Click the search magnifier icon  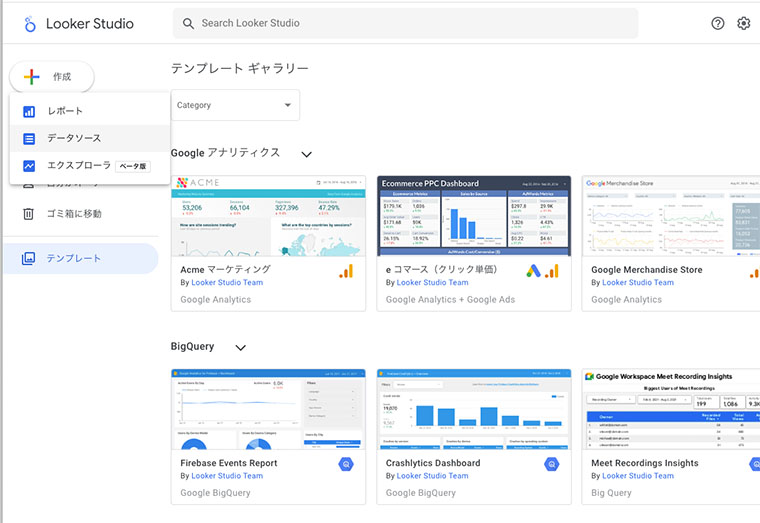click(188, 23)
